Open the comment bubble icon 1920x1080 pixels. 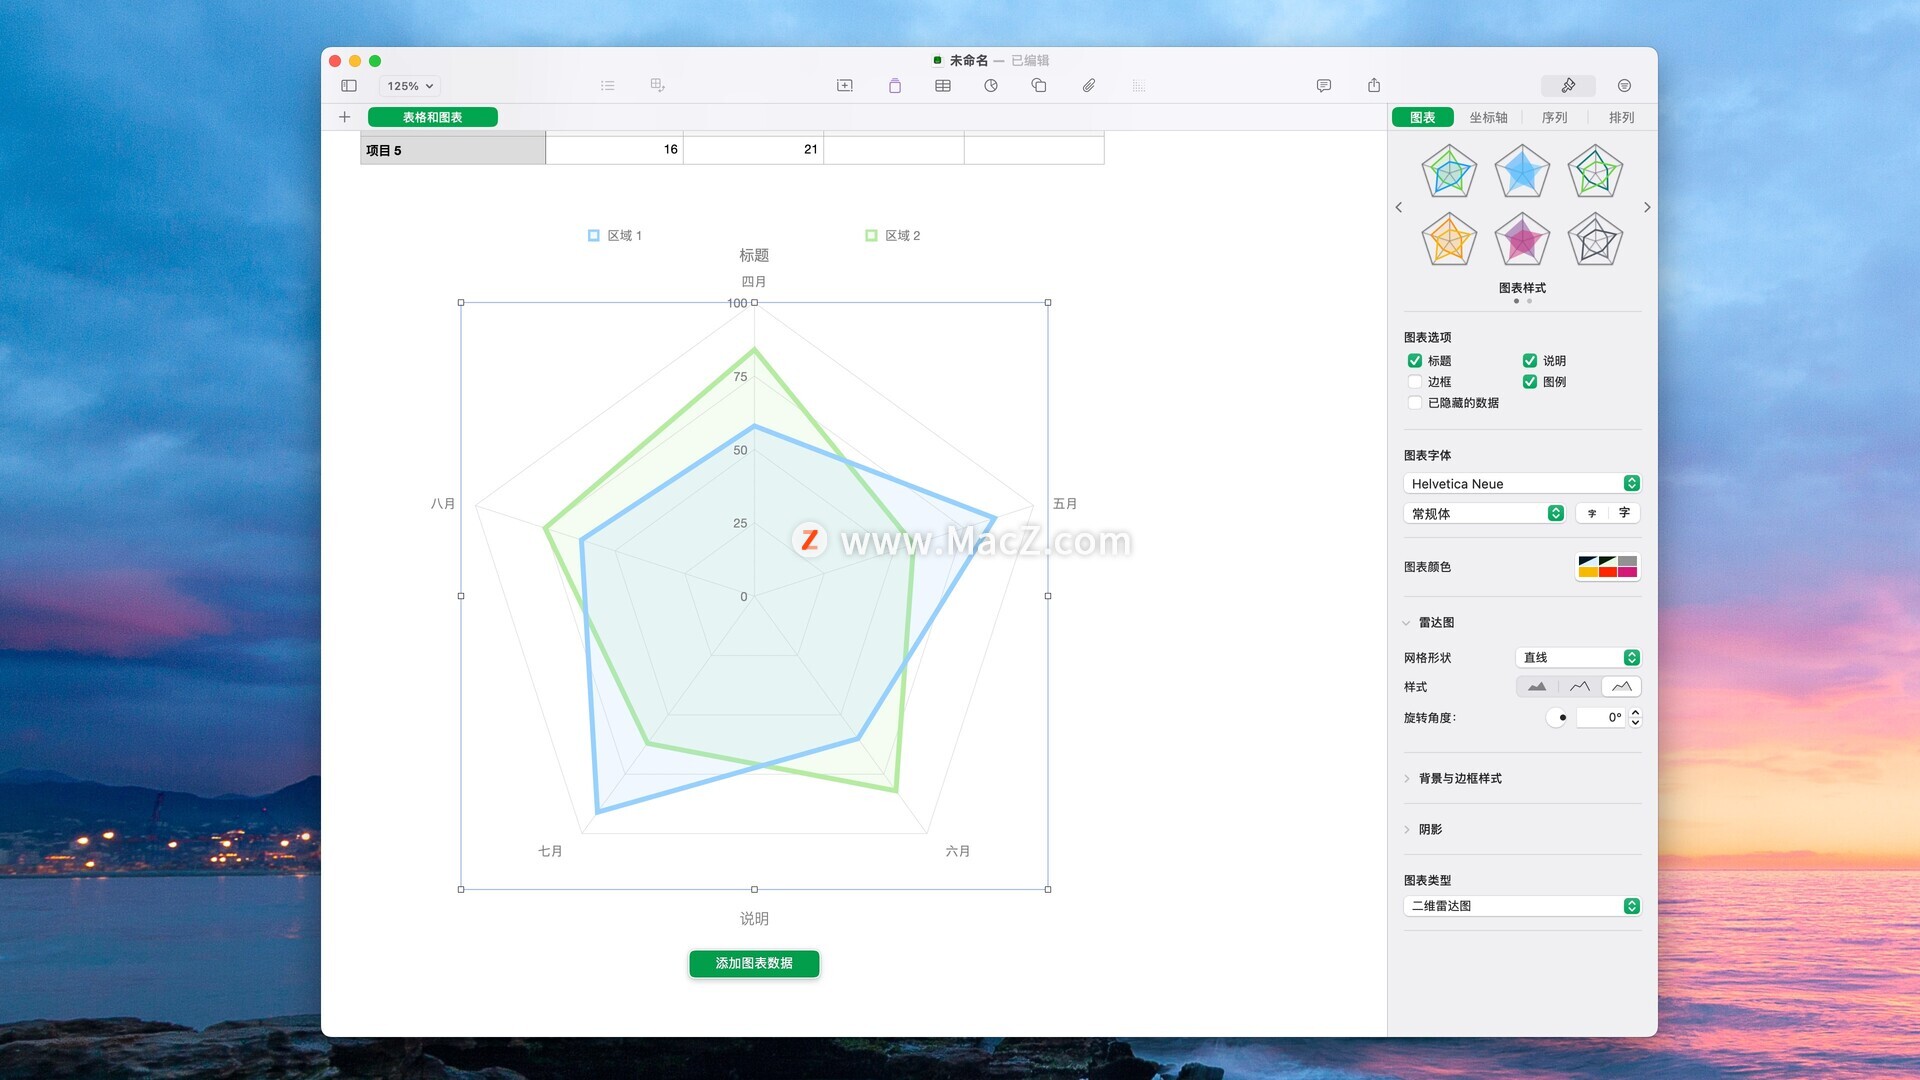click(x=1323, y=86)
